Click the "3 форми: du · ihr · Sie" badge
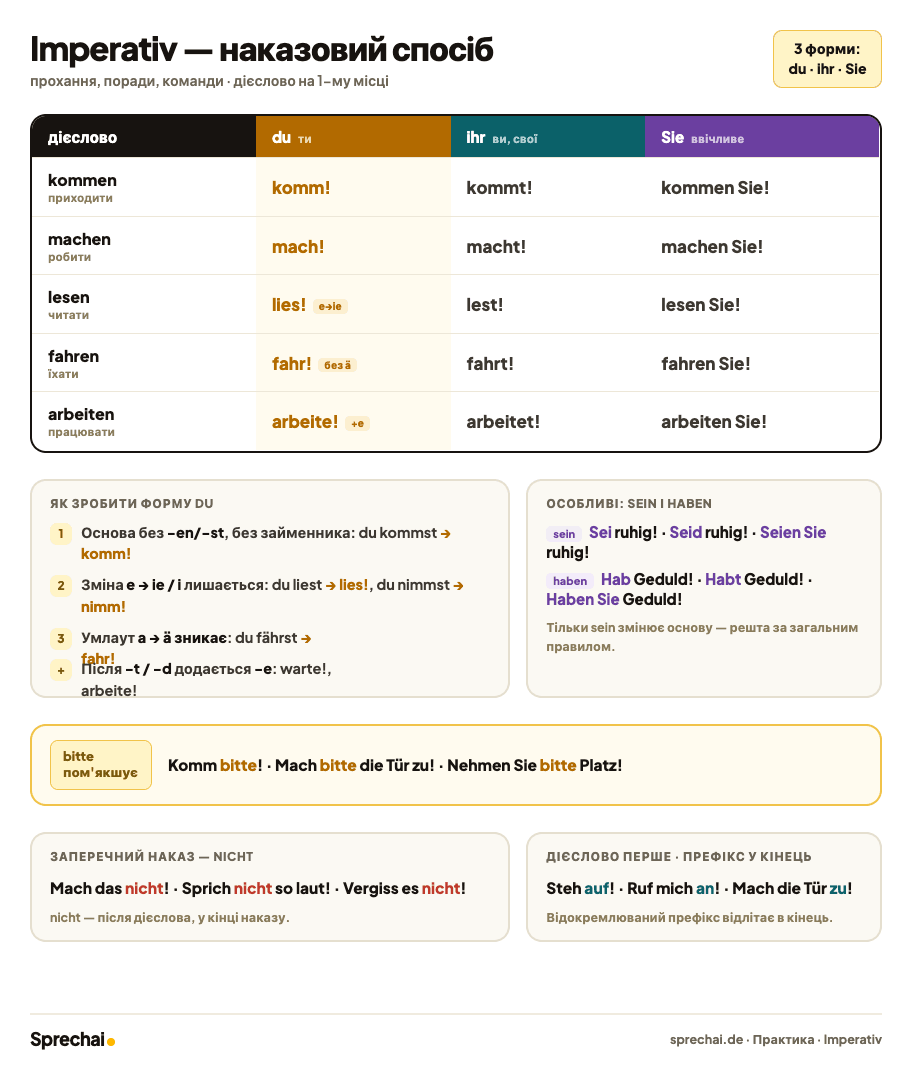The height and width of the screenshot is (1080, 912). tap(827, 59)
